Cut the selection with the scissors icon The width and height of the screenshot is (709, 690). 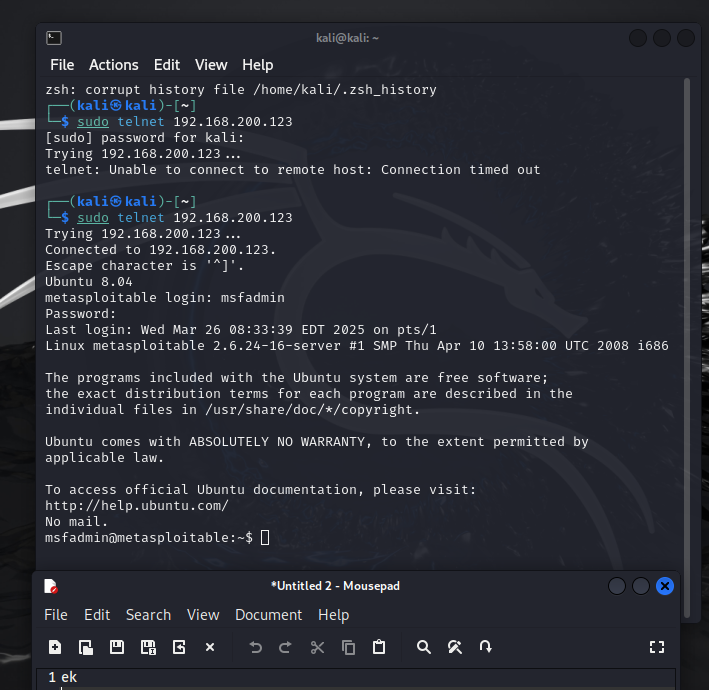(317, 647)
